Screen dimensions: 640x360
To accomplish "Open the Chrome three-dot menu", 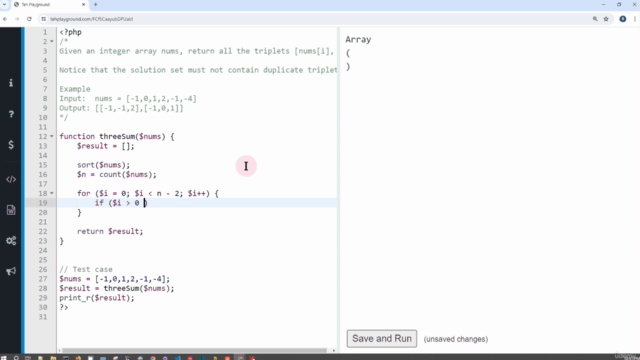I will click(635, 19).
